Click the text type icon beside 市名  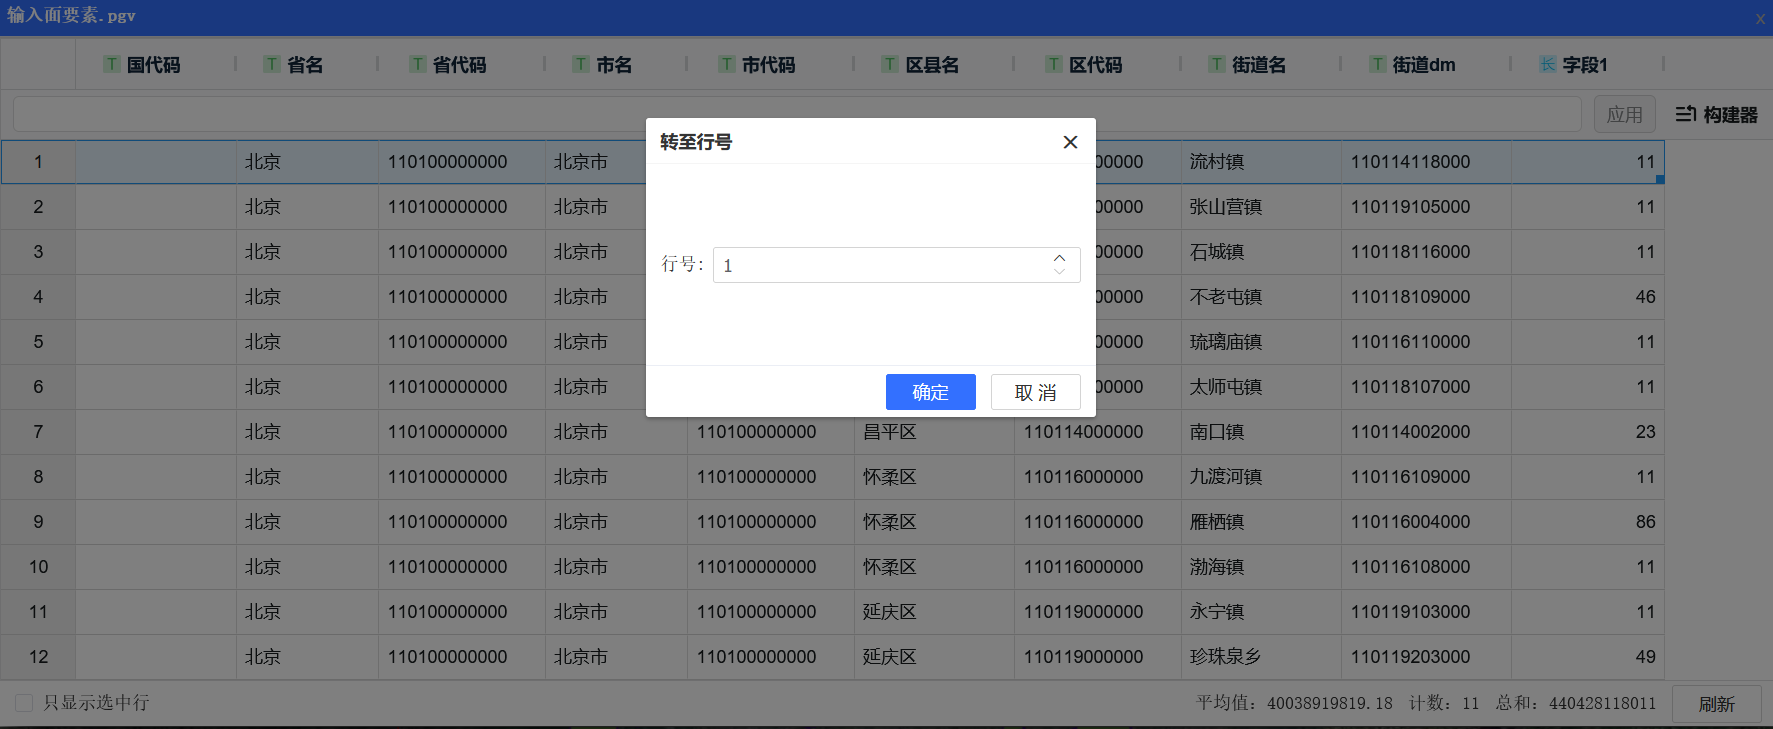pos(581,65)
